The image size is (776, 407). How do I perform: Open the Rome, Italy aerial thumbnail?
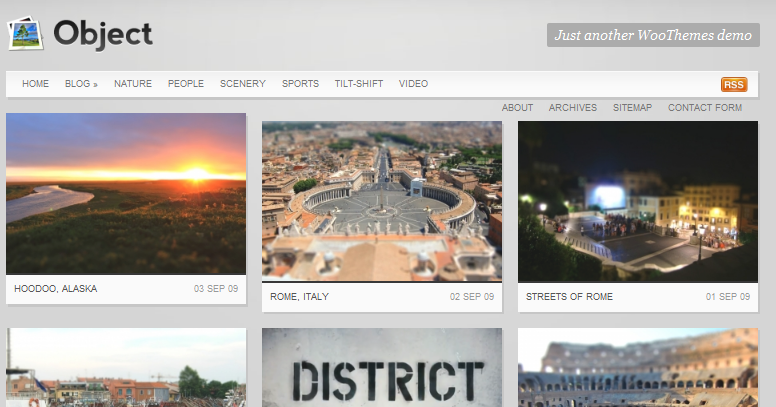pos(382,202)
